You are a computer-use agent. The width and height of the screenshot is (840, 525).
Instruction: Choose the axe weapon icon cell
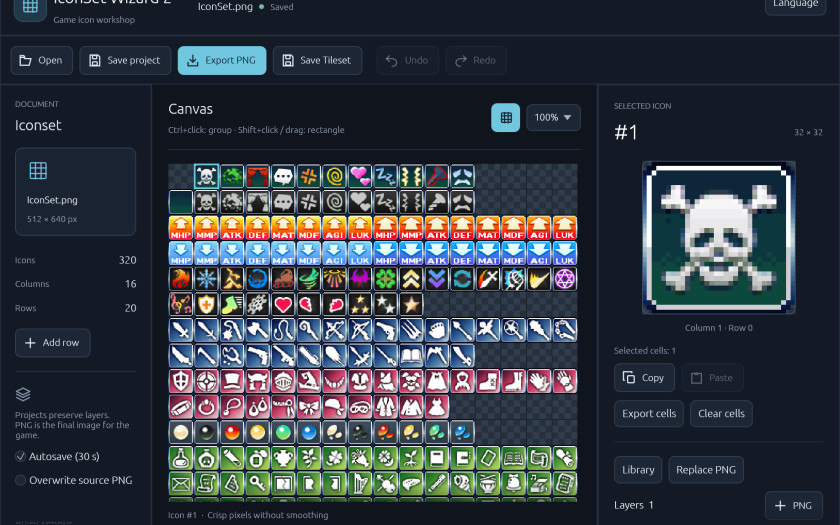[x=258, y=330]
